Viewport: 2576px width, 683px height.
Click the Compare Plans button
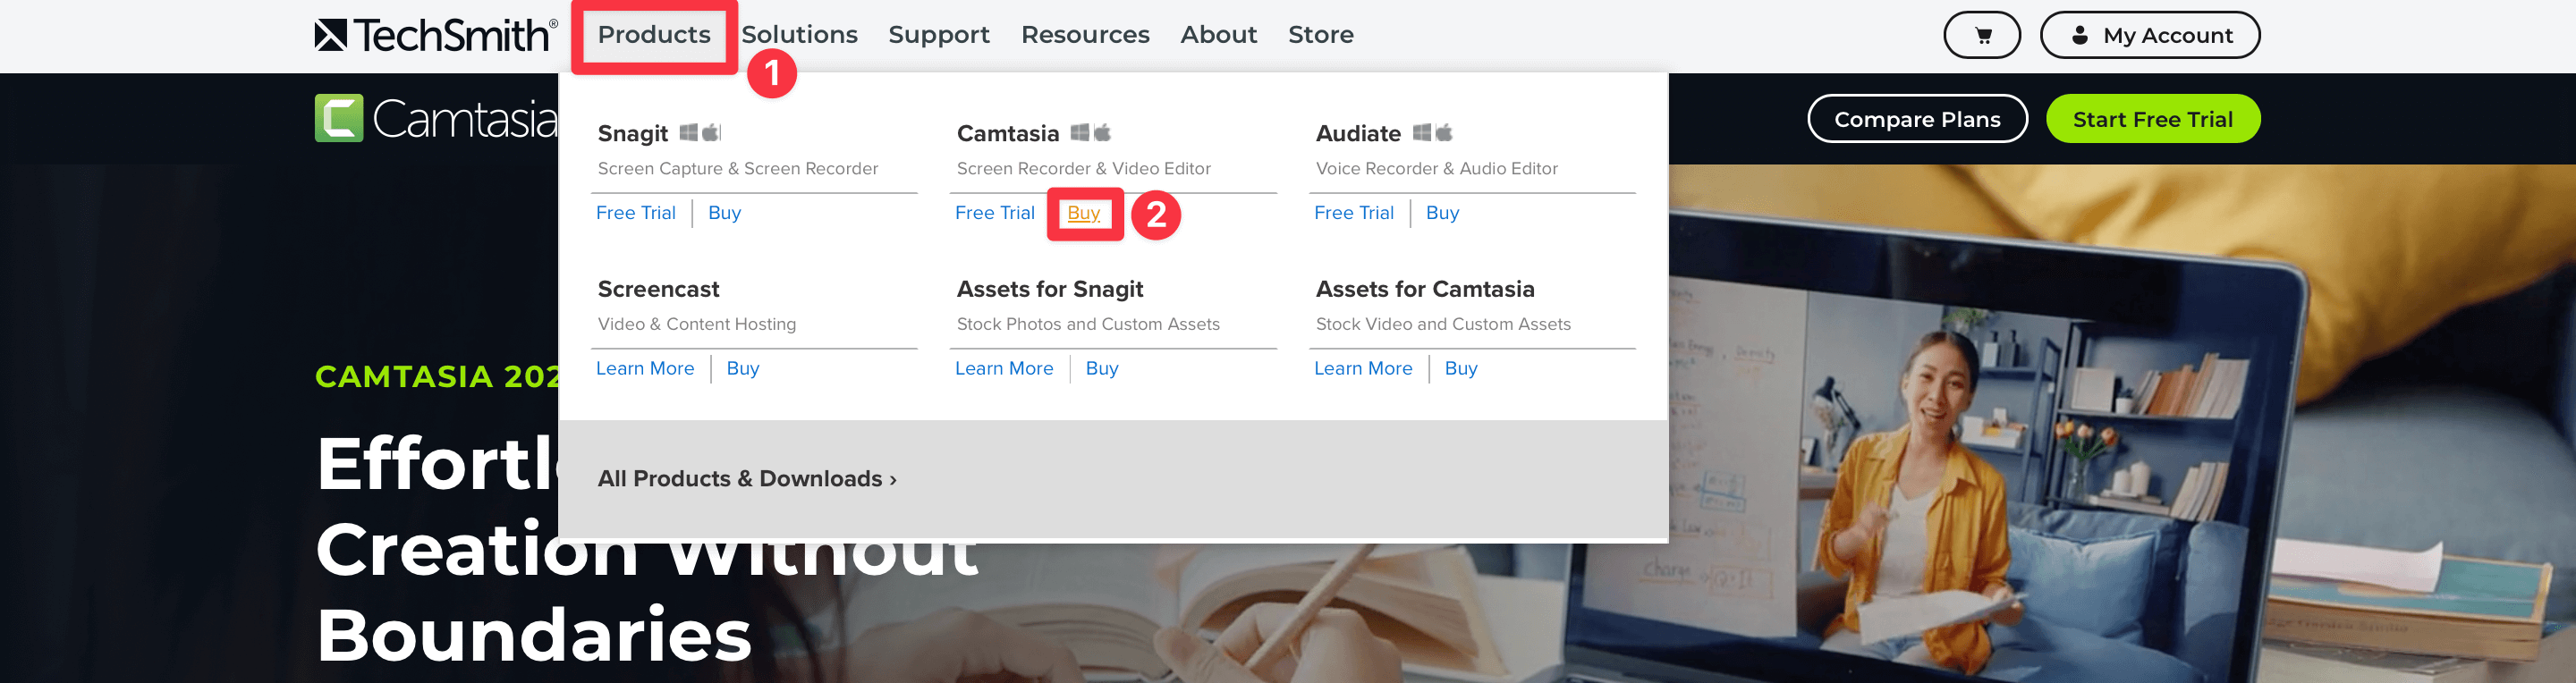[1917, 119]
